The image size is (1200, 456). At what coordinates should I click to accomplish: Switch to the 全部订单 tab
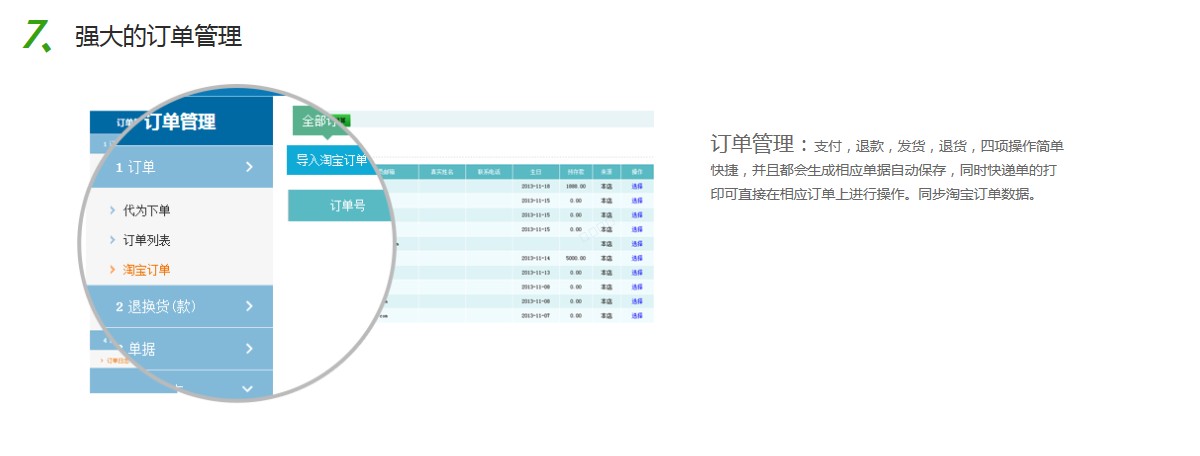point(321,122)
